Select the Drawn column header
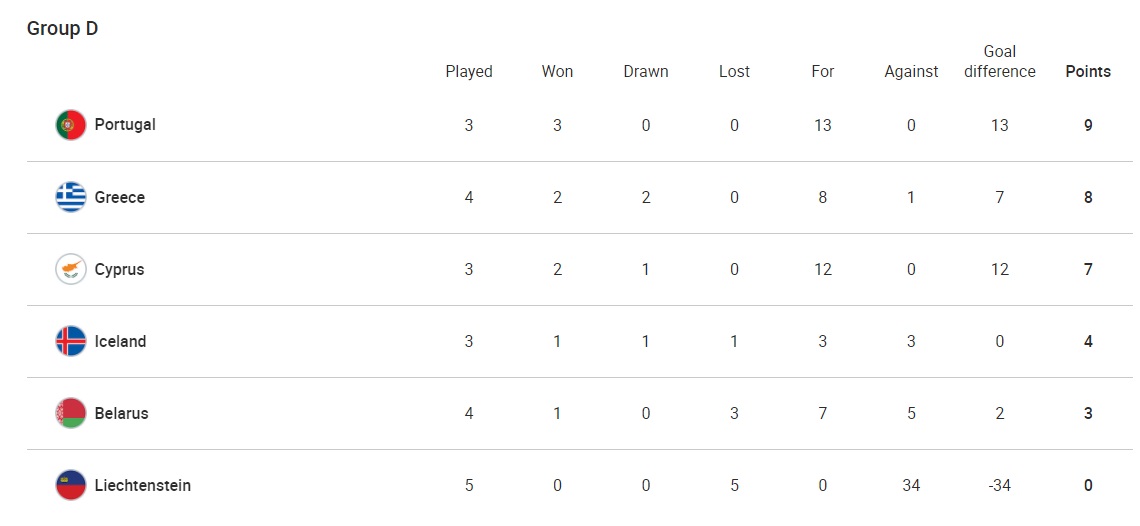The width and height of the screenshot is (1140, 526). tap(646, 71)
